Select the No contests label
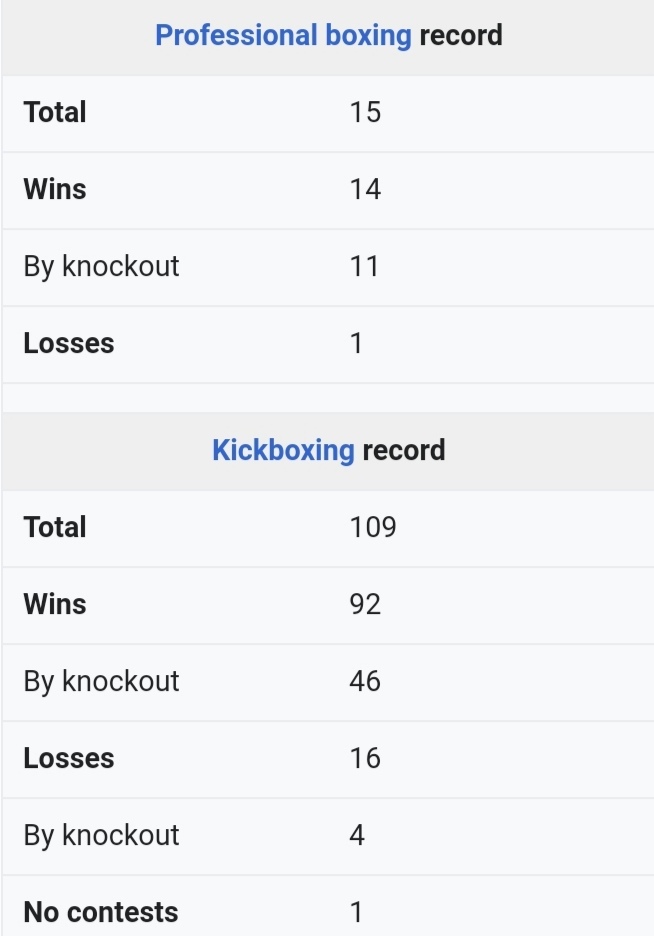654x936 pixels. [101, 912]
